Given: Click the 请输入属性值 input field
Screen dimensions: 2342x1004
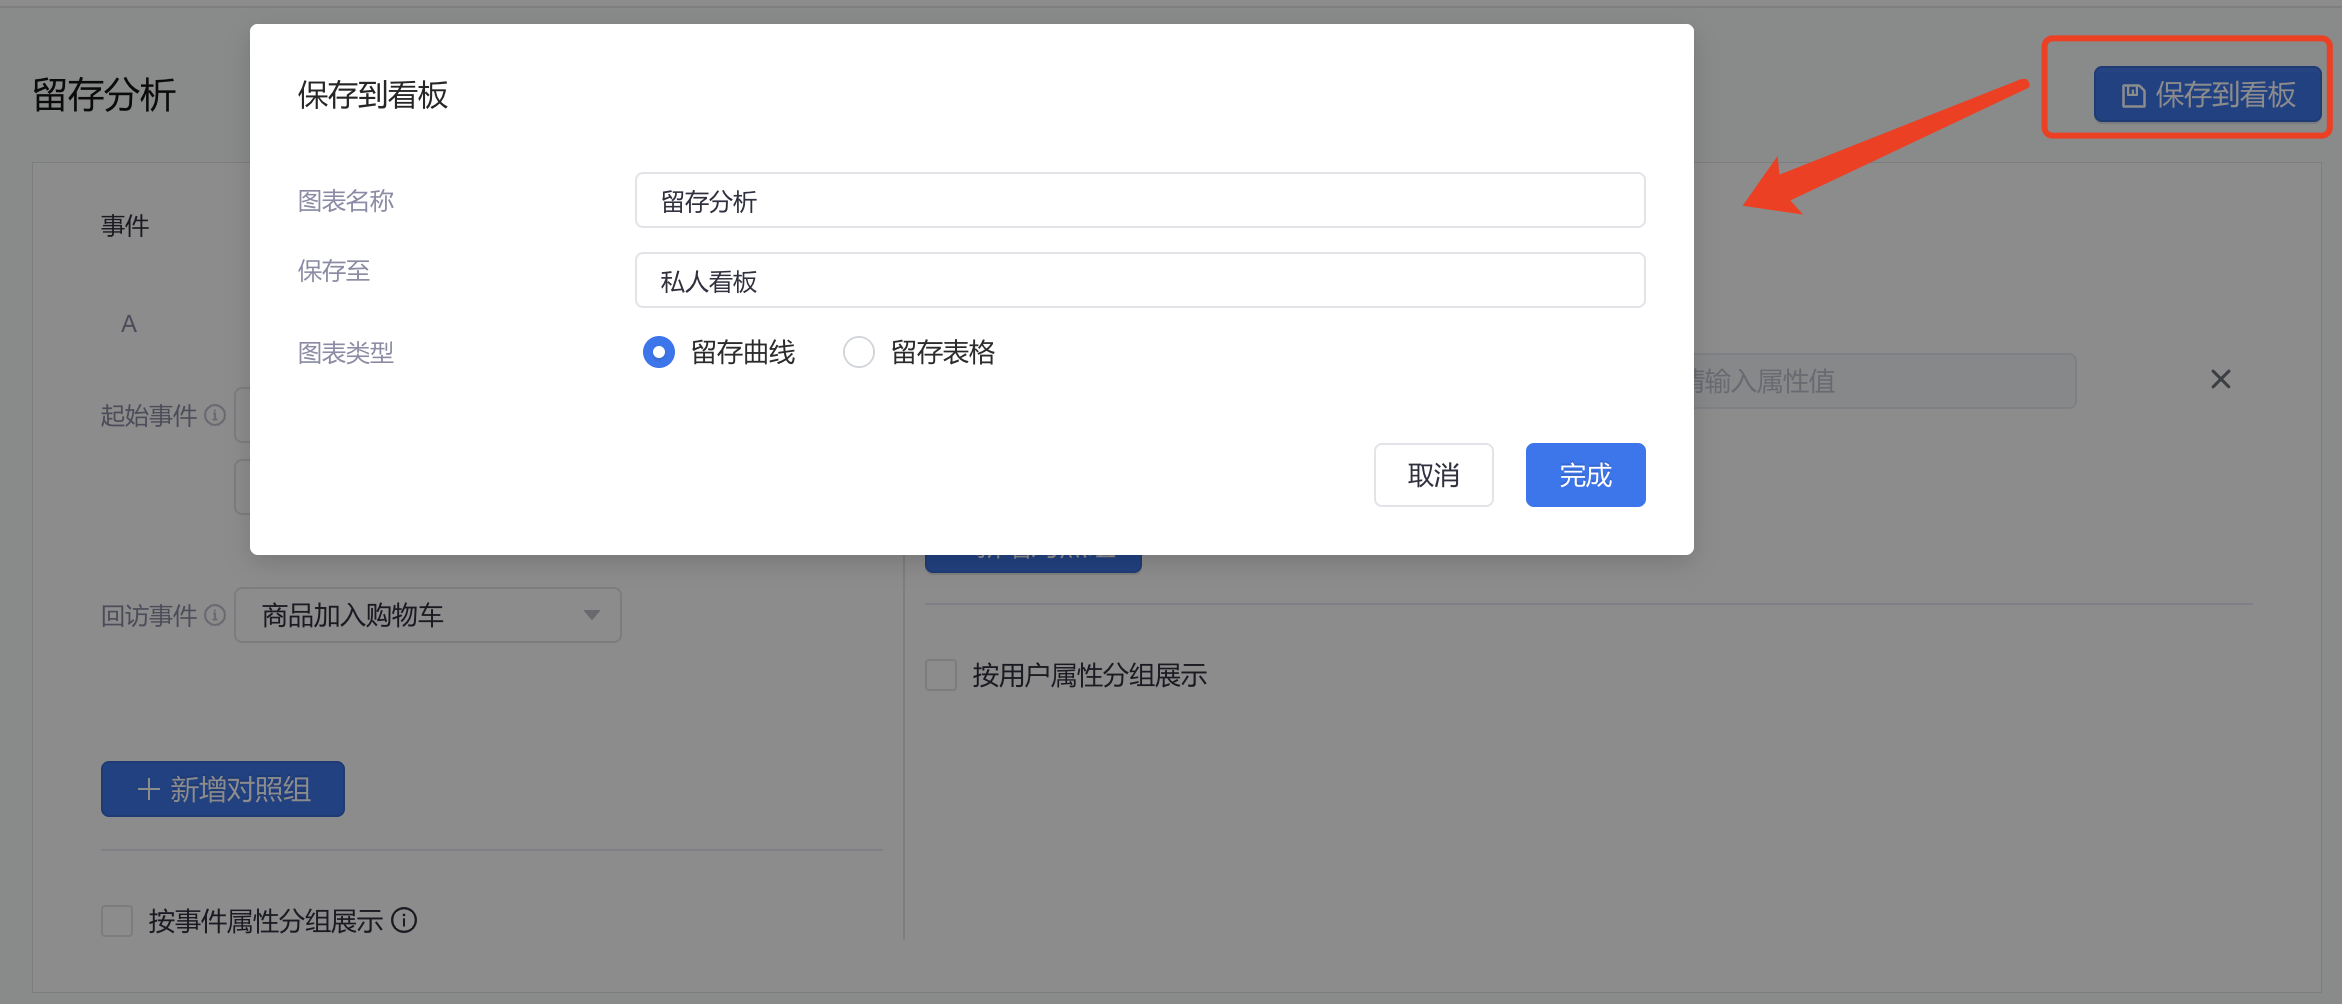Looking at the screenshot, I should 1884,381.
